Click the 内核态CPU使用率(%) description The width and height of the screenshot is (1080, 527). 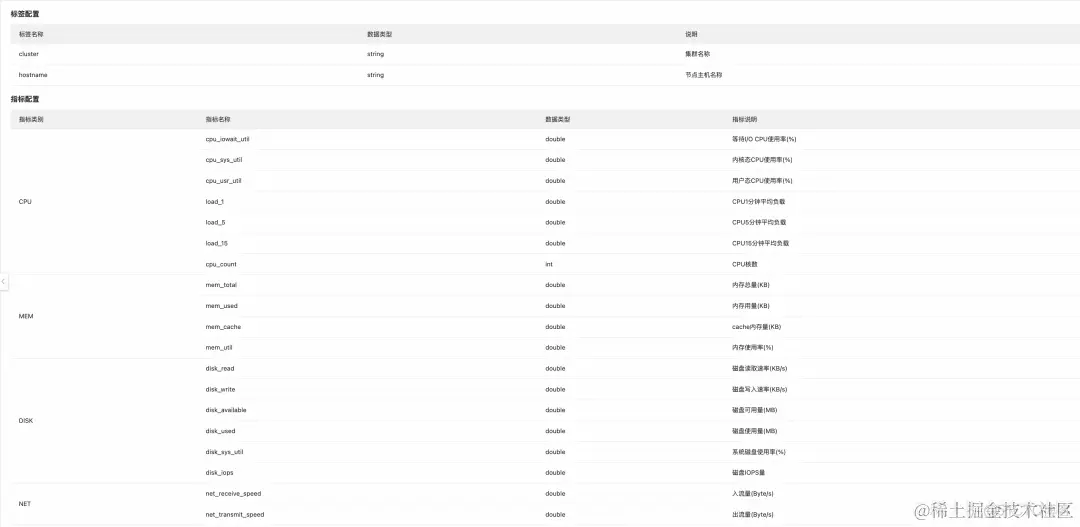[762, 160]
